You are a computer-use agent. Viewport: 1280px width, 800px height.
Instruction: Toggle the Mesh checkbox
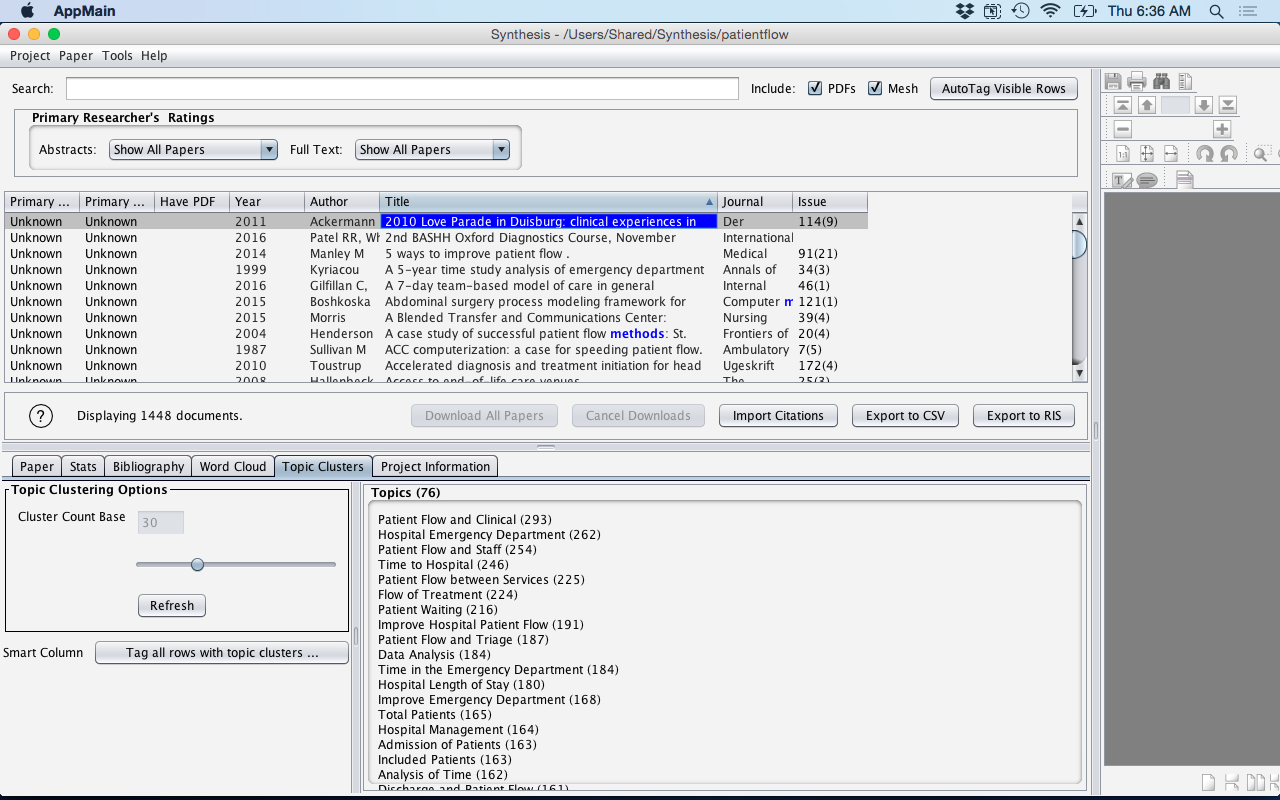click(x=875, y=88)
